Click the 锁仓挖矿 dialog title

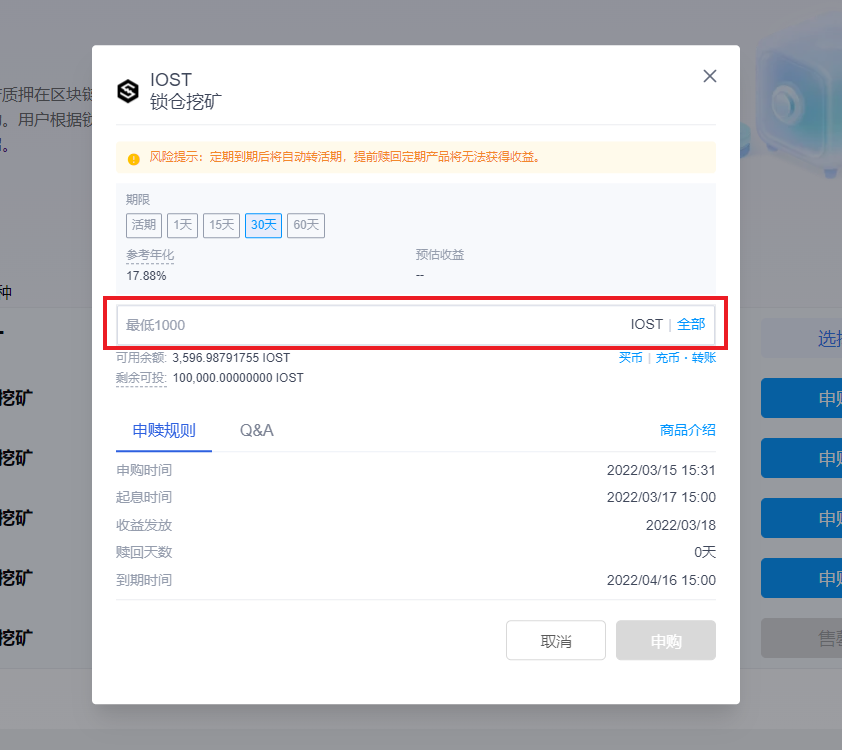click(186, 101)
